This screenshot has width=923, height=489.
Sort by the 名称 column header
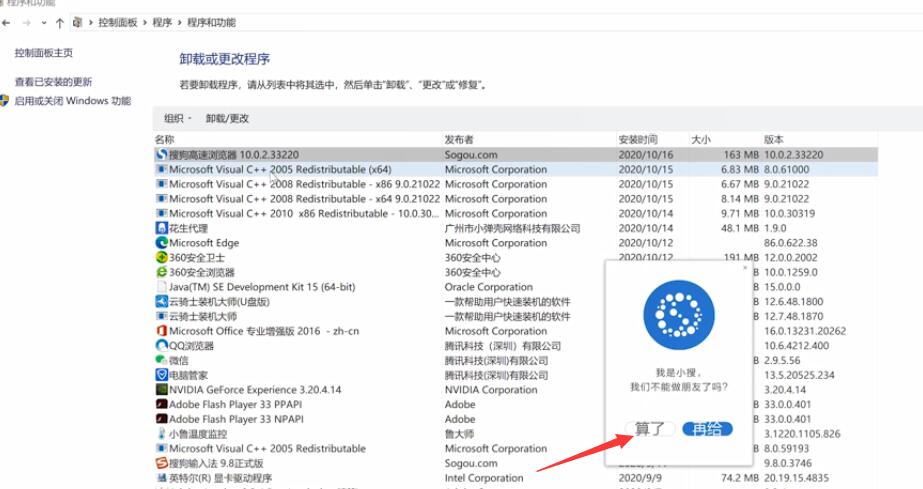pos(165,139)
